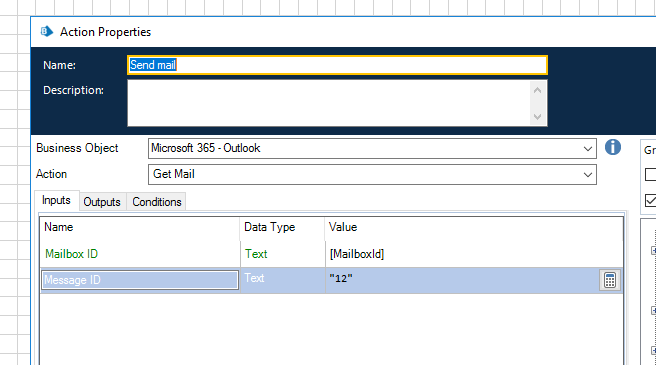Click the blue information icon beside Business Object
Image resolution: width=656 pixels, height=365 pixels.
coord(613,147)
